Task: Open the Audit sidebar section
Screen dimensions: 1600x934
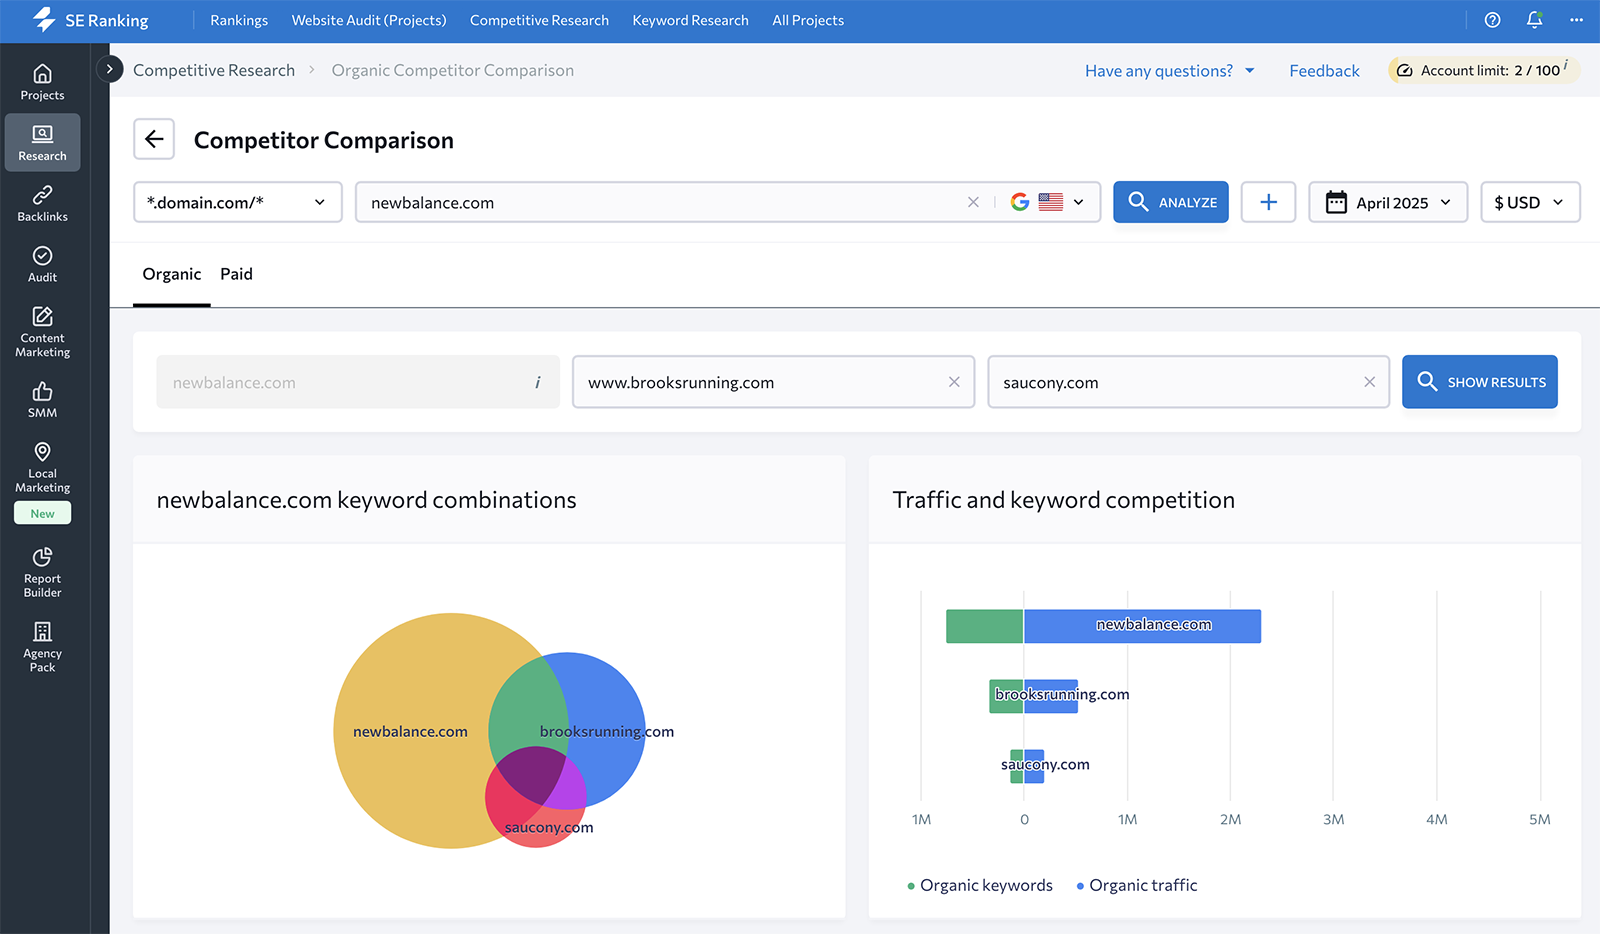Action: pos(42,265)
